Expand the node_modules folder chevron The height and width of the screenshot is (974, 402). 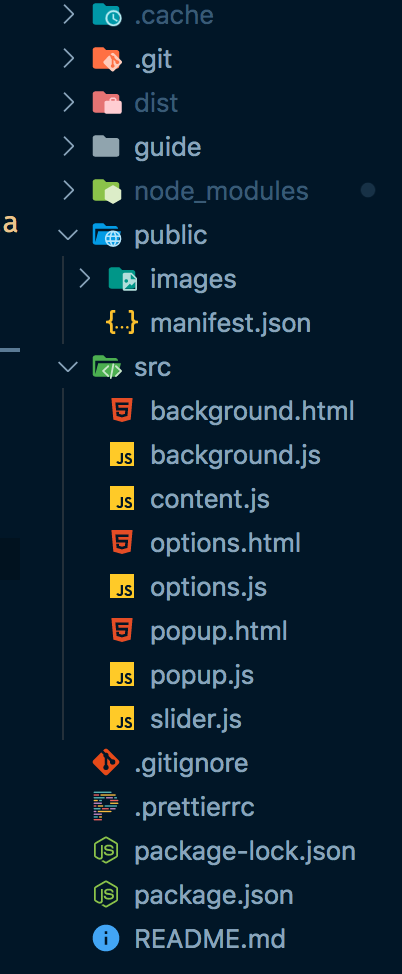[69, 191]
